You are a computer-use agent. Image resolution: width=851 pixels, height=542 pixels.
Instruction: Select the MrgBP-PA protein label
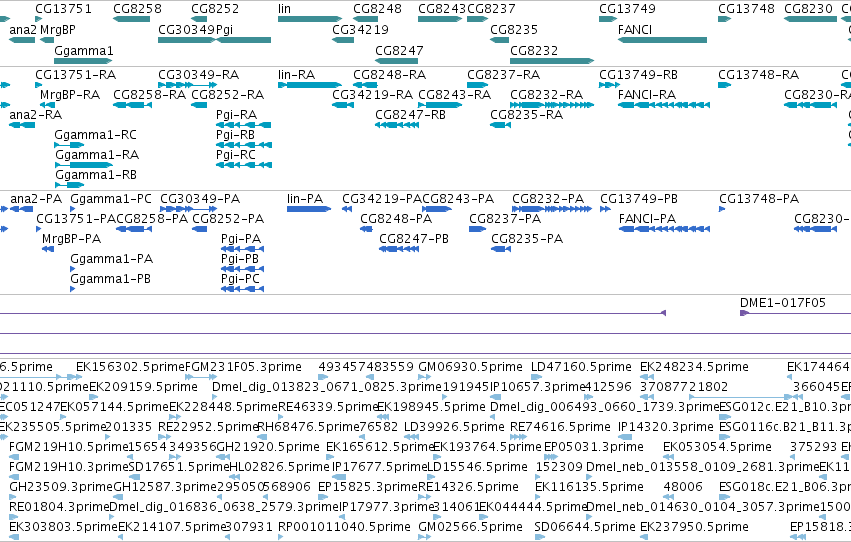[x=72, y=239]
